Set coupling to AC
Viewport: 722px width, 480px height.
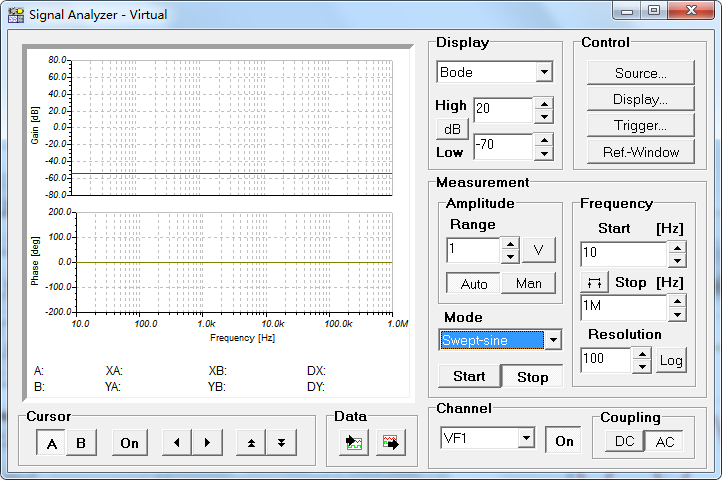664,441
